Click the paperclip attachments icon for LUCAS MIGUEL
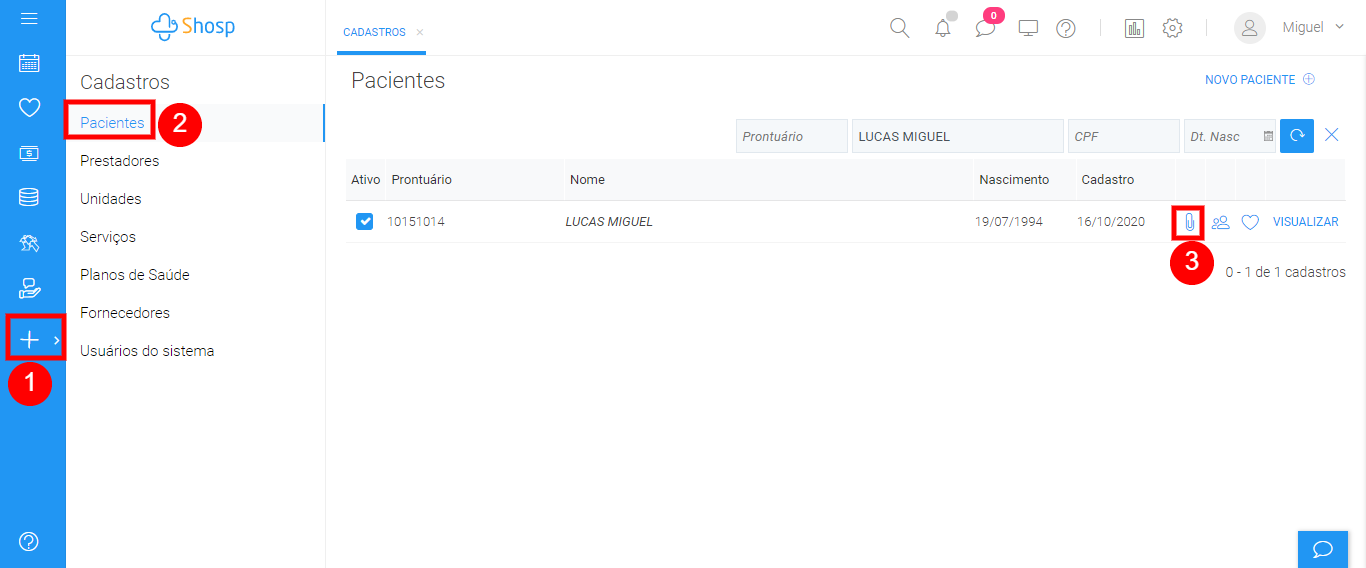 pyautogui.click(x=1188, y=222)
